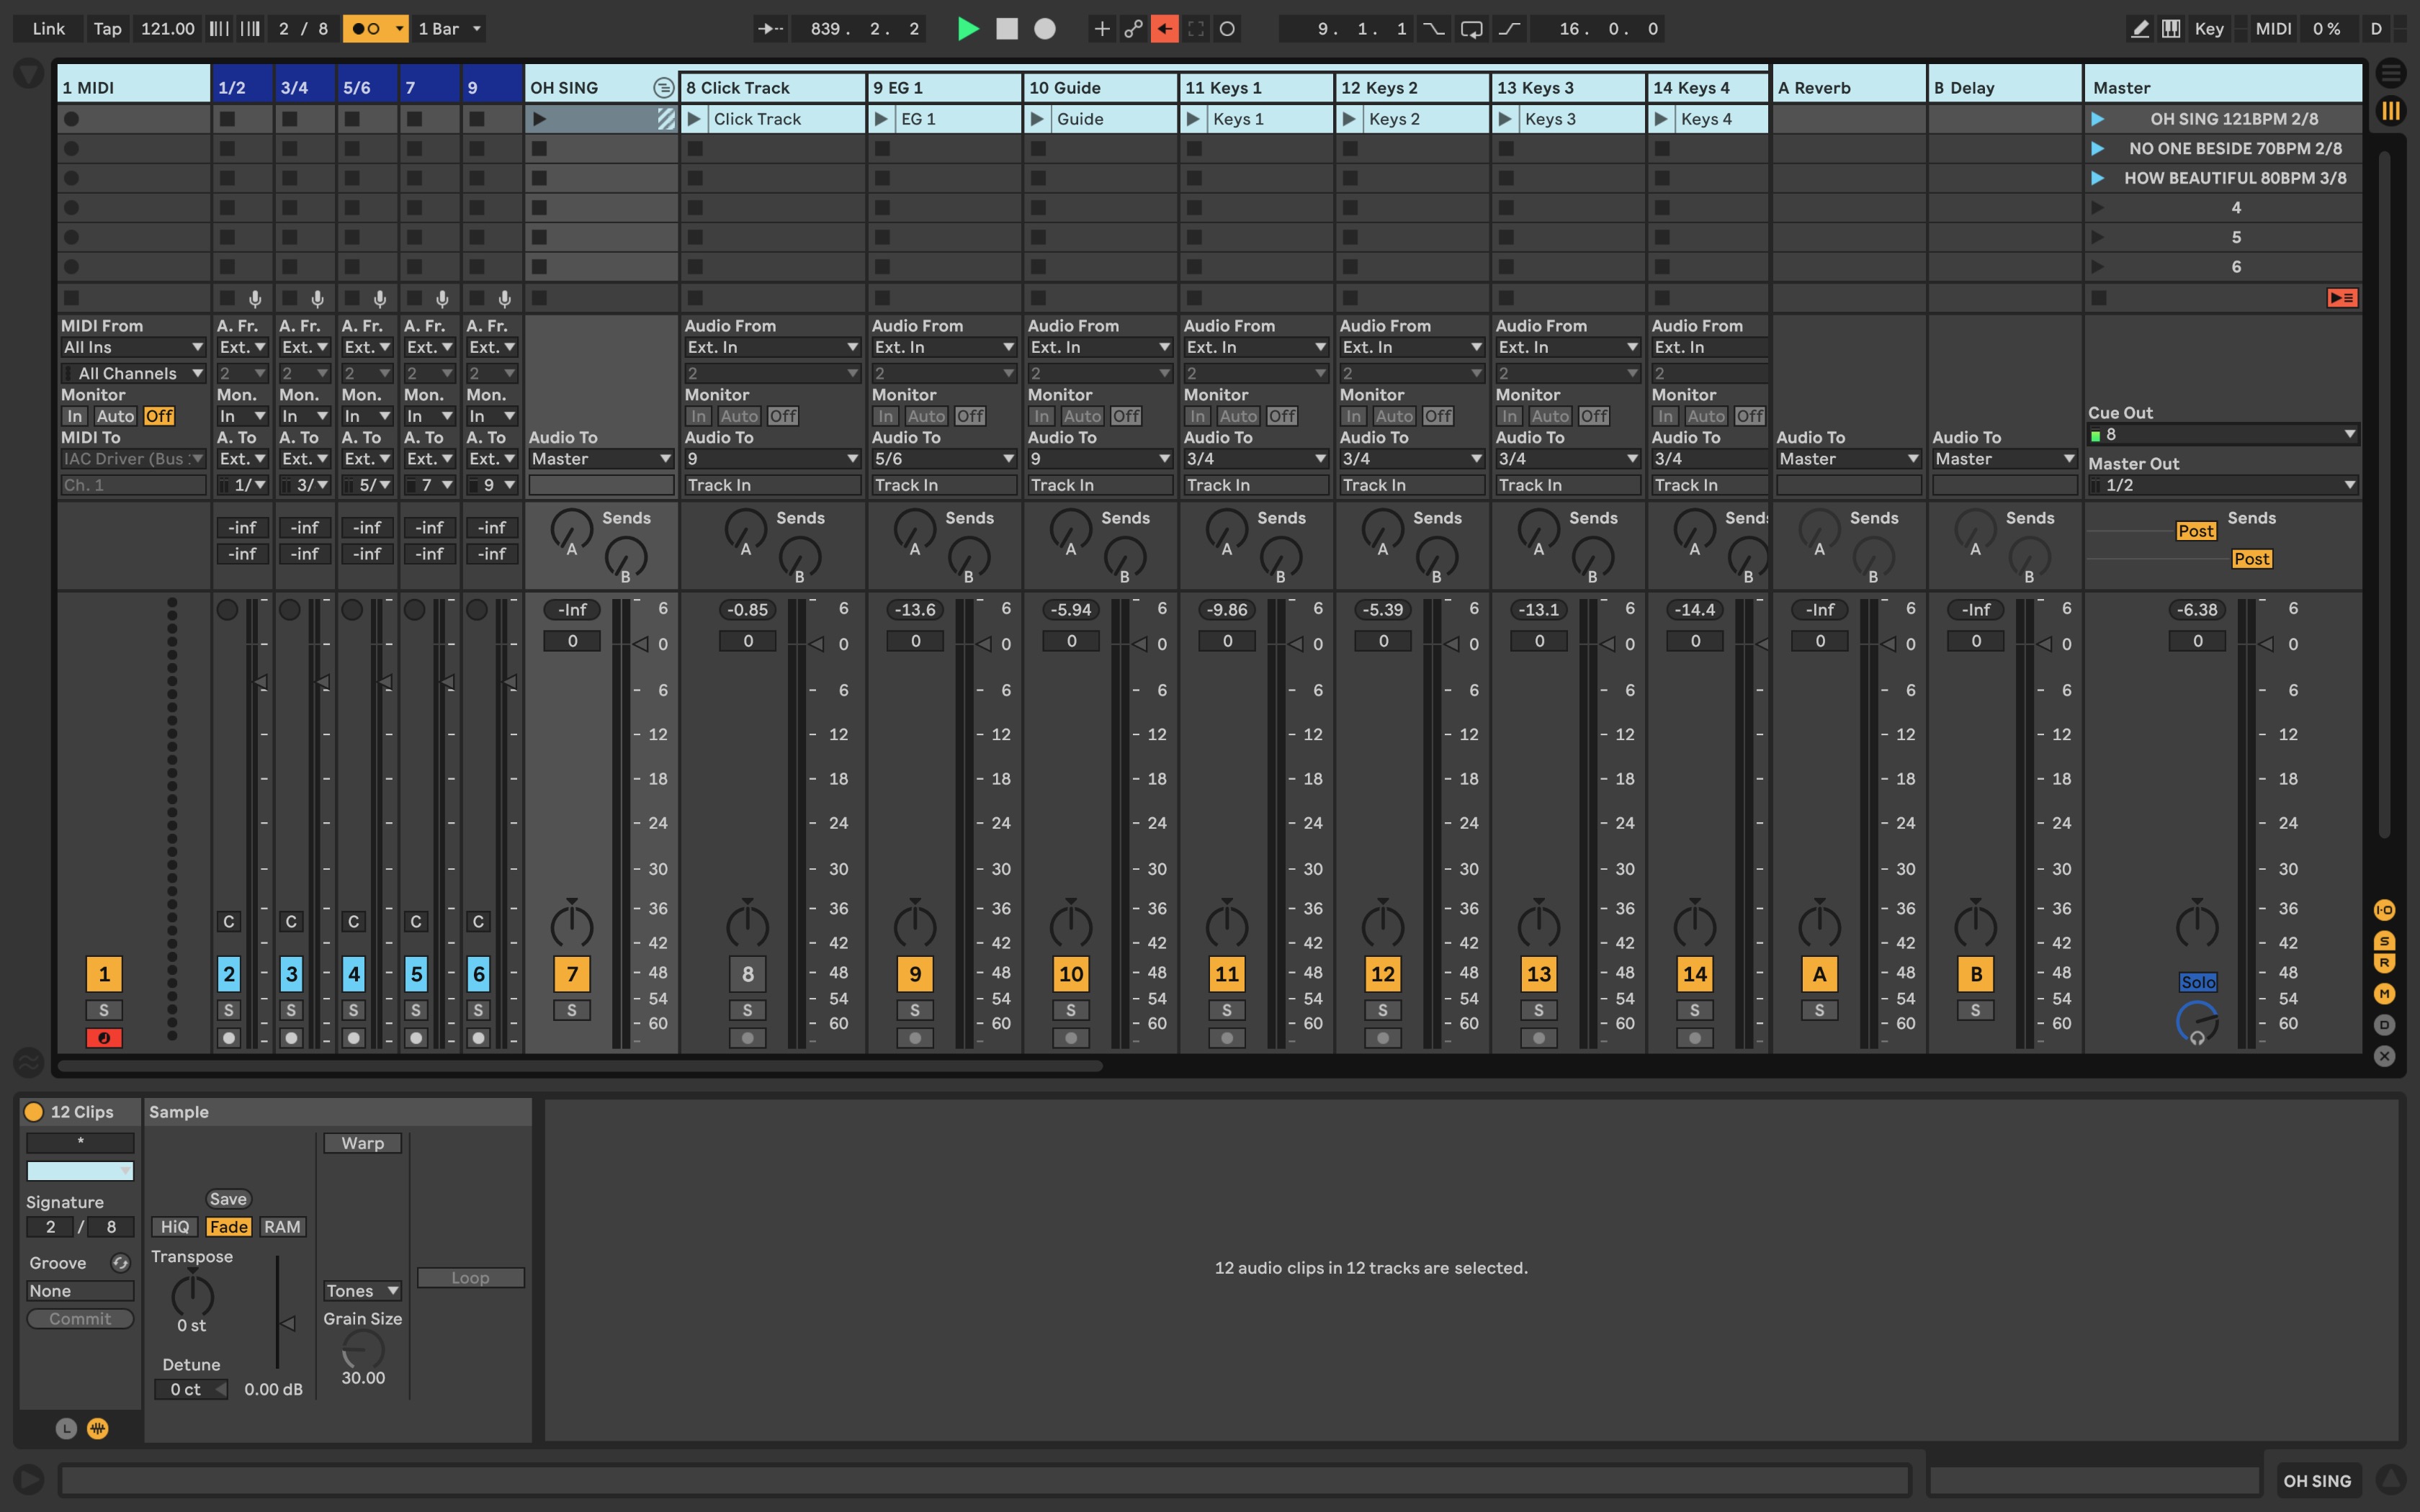Launch the NO ONE BESIDE 70BPM 2/8 scene
2420x1512 pixels.
click(2098, 148)
